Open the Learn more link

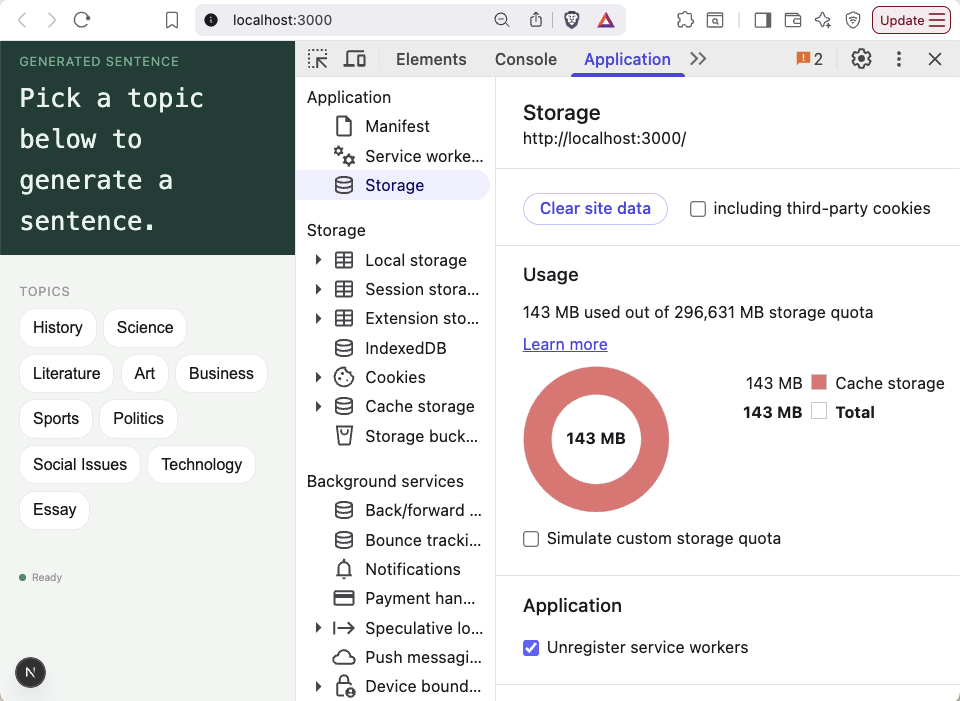pos(564,344)
